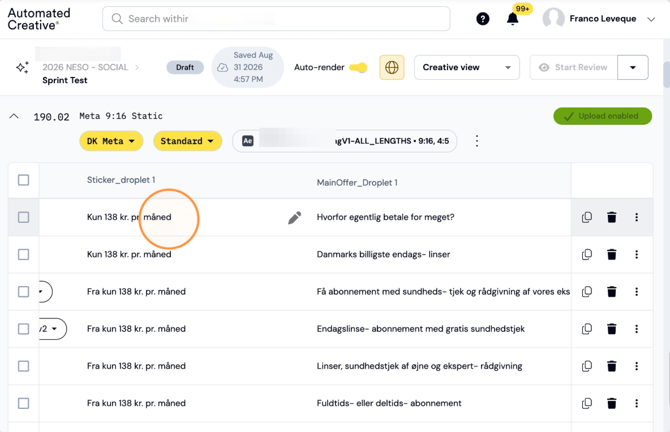The height and width of the screenshot is (432, 670).
Task: Open notifications bell icon
Action: pos(512,19)
